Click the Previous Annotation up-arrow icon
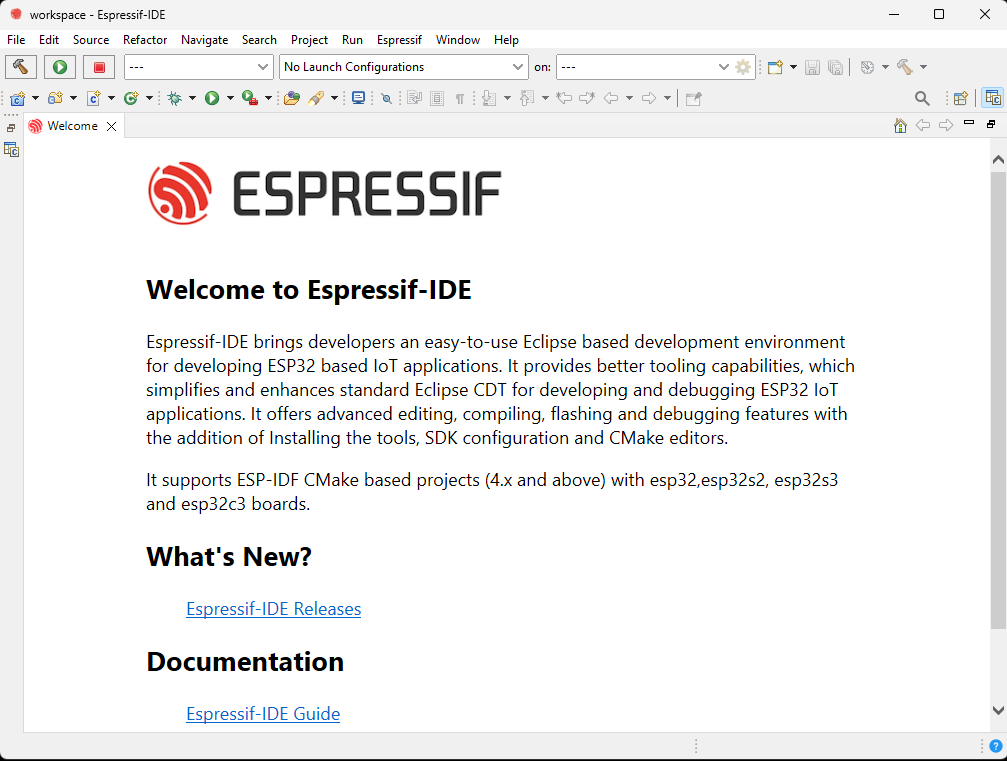Image resolution: width=1007 pixels, height=761 pixels. [527, 98]
